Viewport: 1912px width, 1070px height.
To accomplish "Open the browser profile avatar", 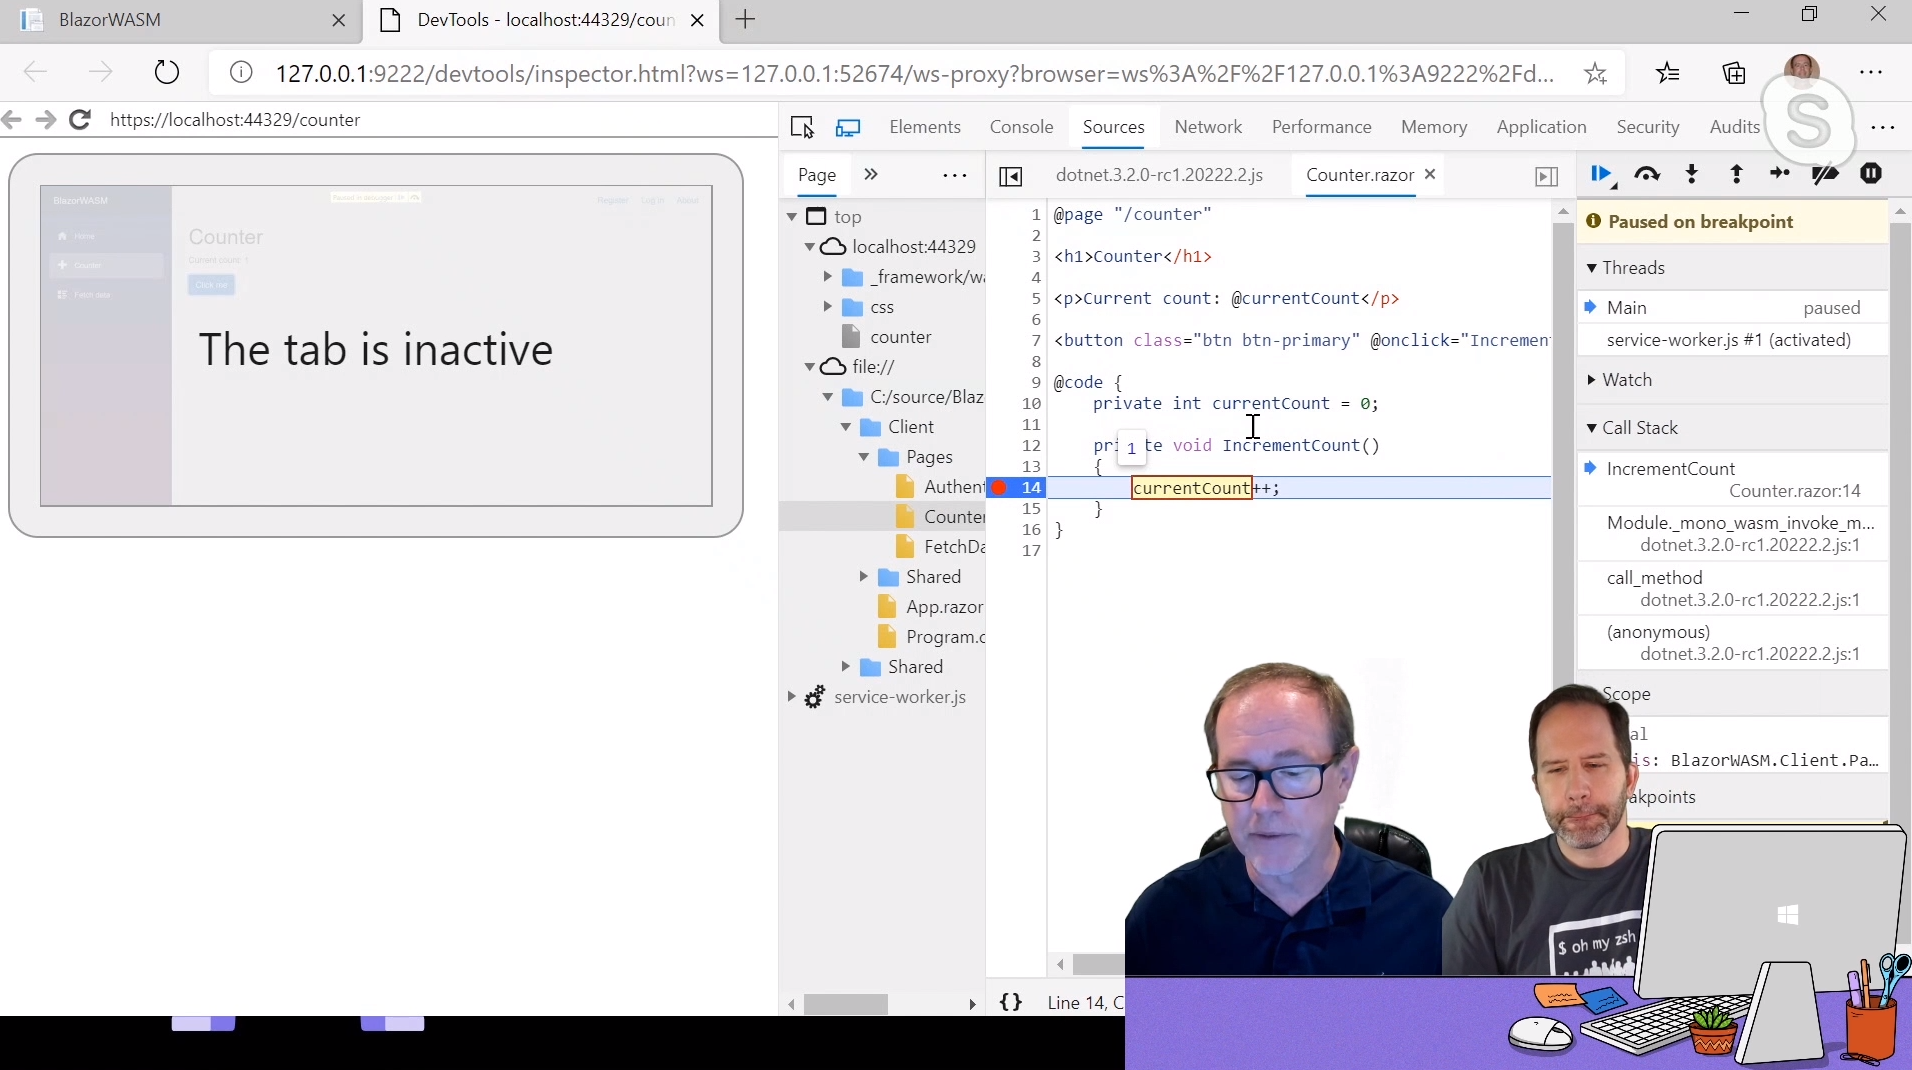I will 1801,70.
